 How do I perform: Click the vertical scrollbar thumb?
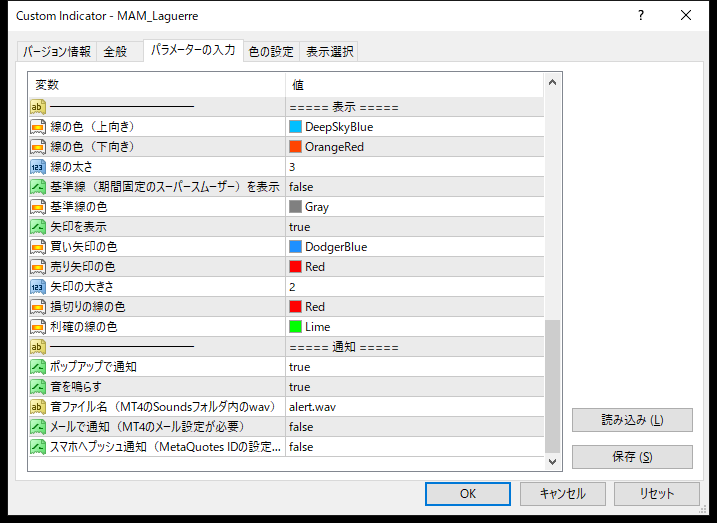[552, 386]
